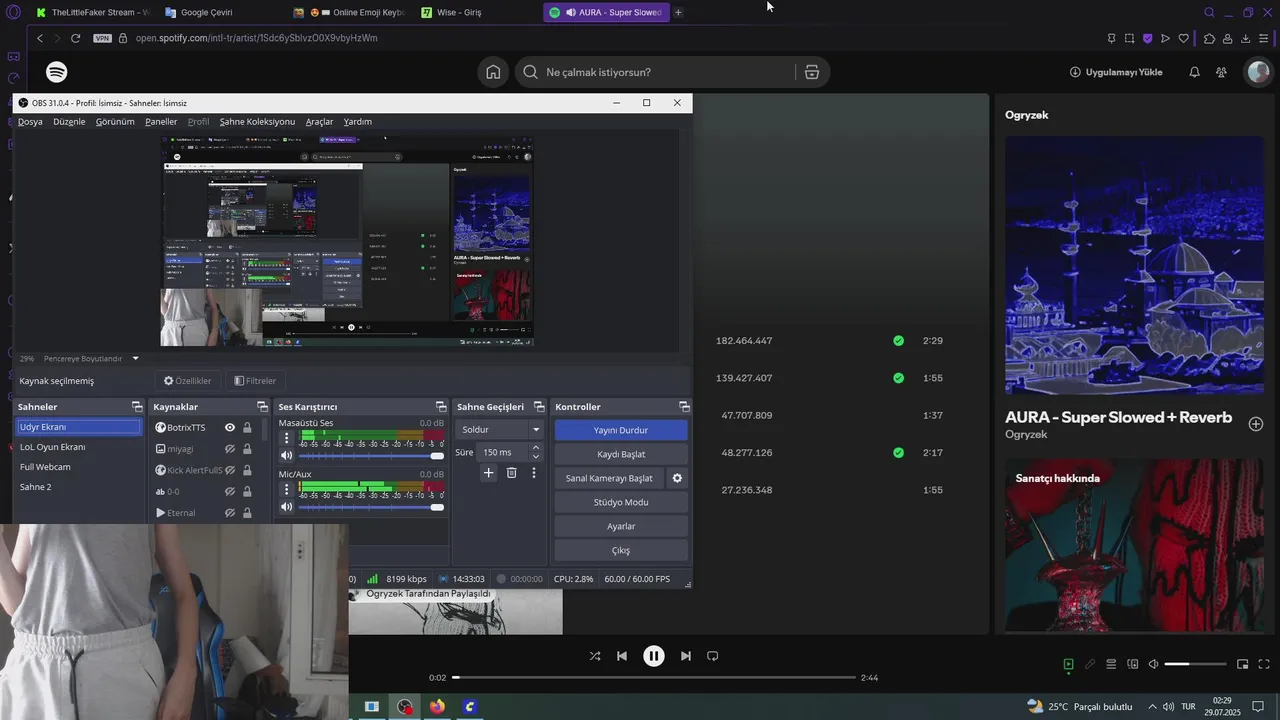
Task: Open OBS Görünüm menu
Action: tap(115, 121)
